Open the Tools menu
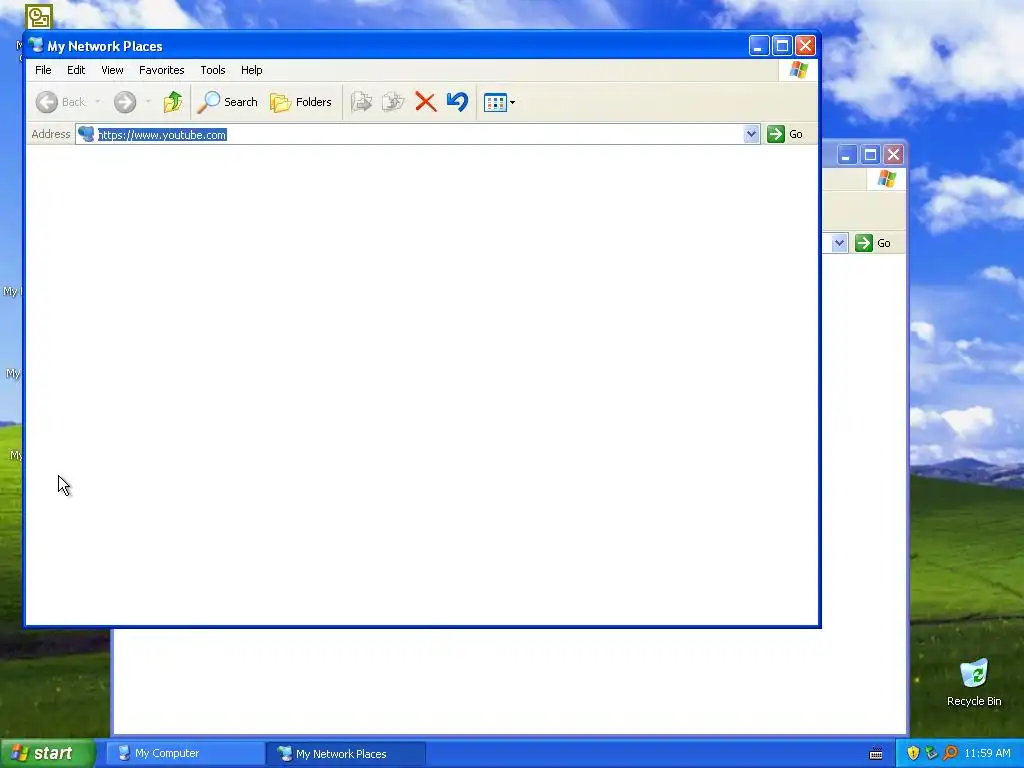Image resolution: width=1024 pixels, height=768 pixels. (212, 70)
